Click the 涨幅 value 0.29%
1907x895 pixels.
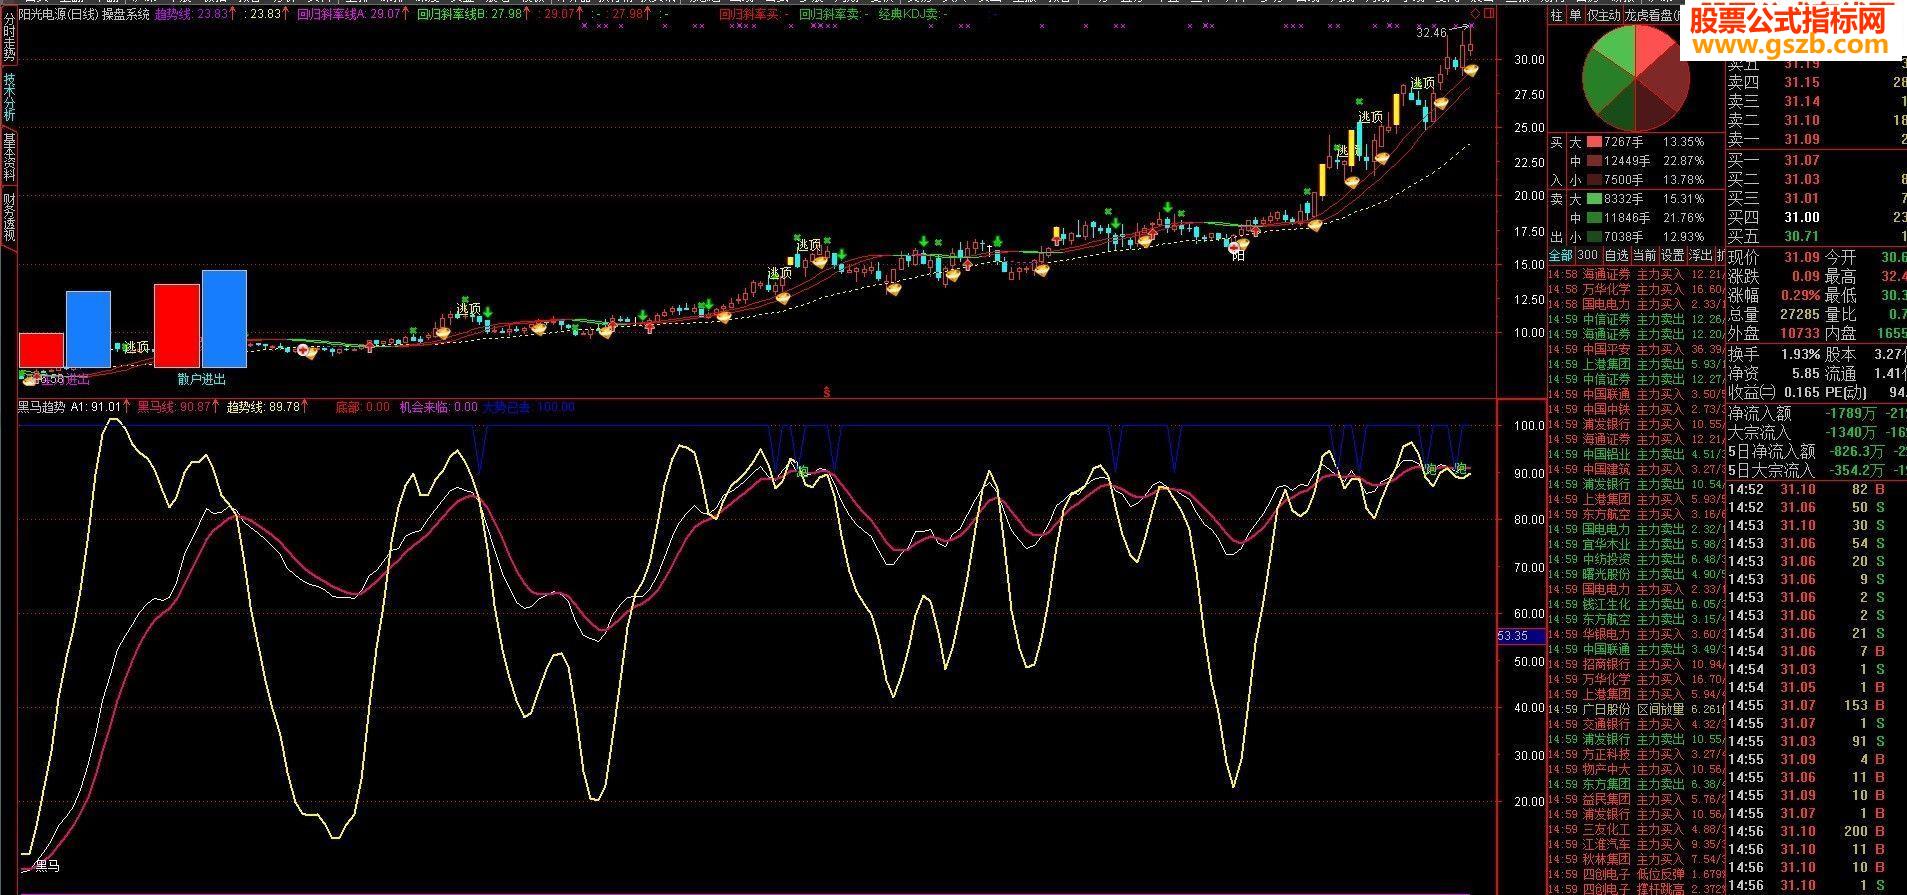[x=1799, y=296]
